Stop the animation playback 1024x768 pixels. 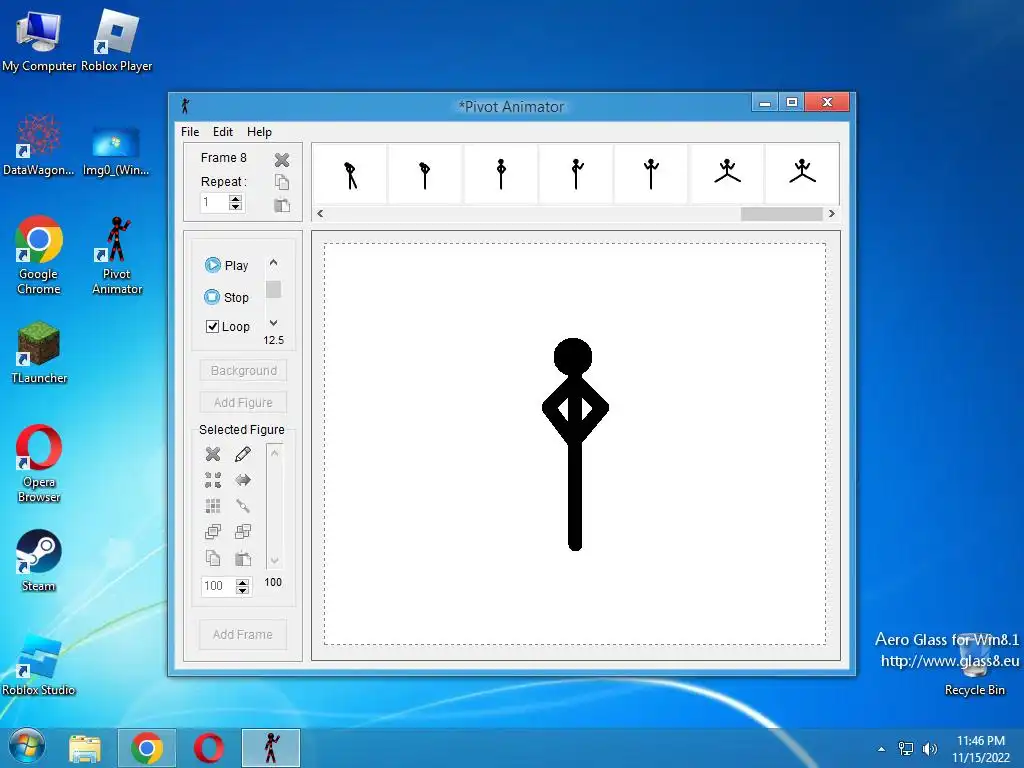tap(226, 297)
